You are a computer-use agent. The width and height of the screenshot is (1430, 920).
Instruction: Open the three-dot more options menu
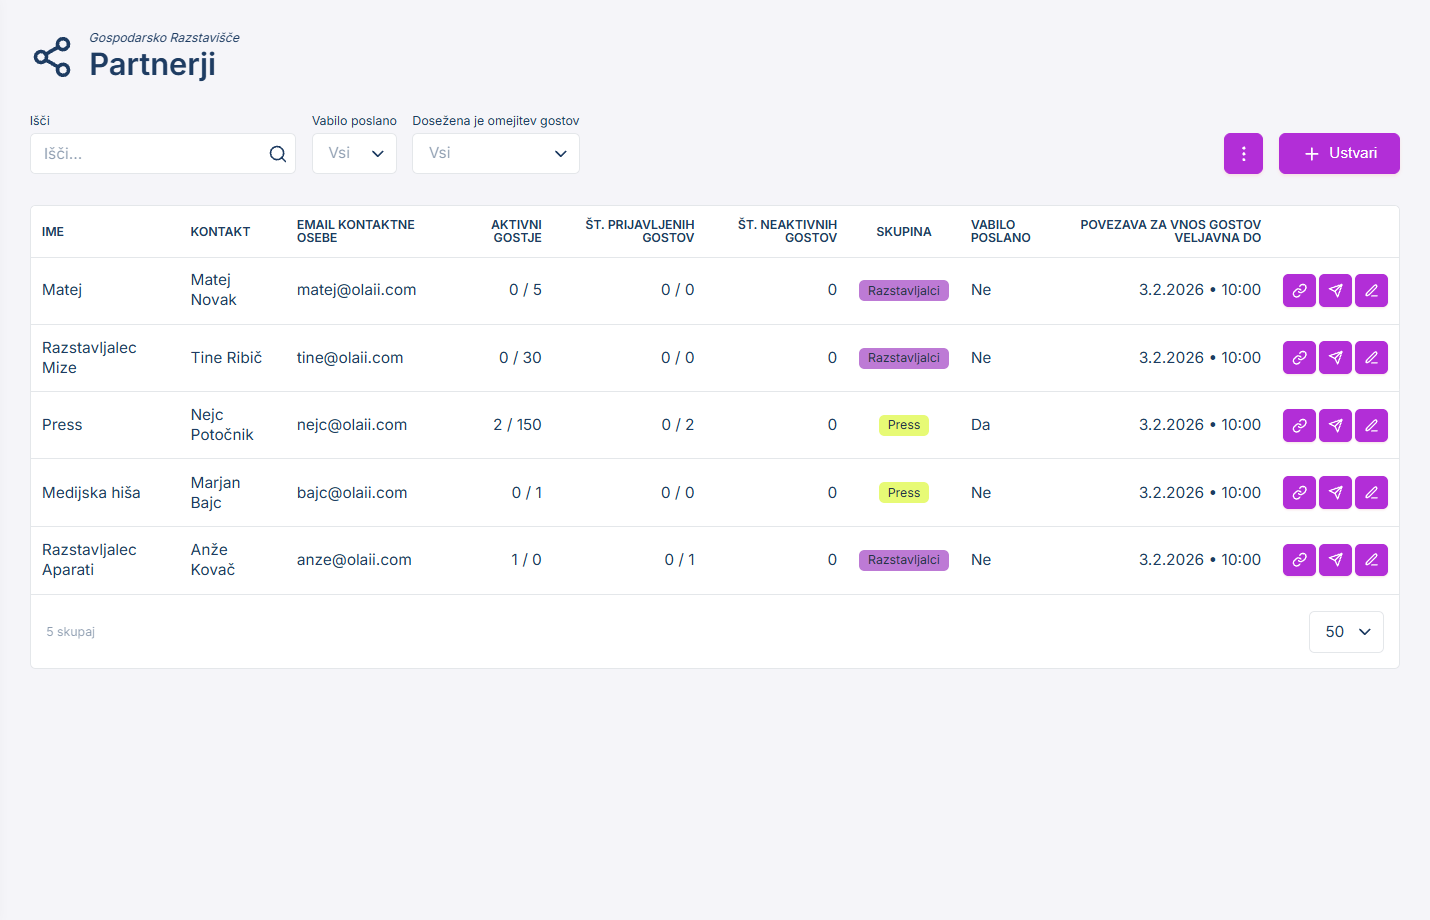(1243, 154)
